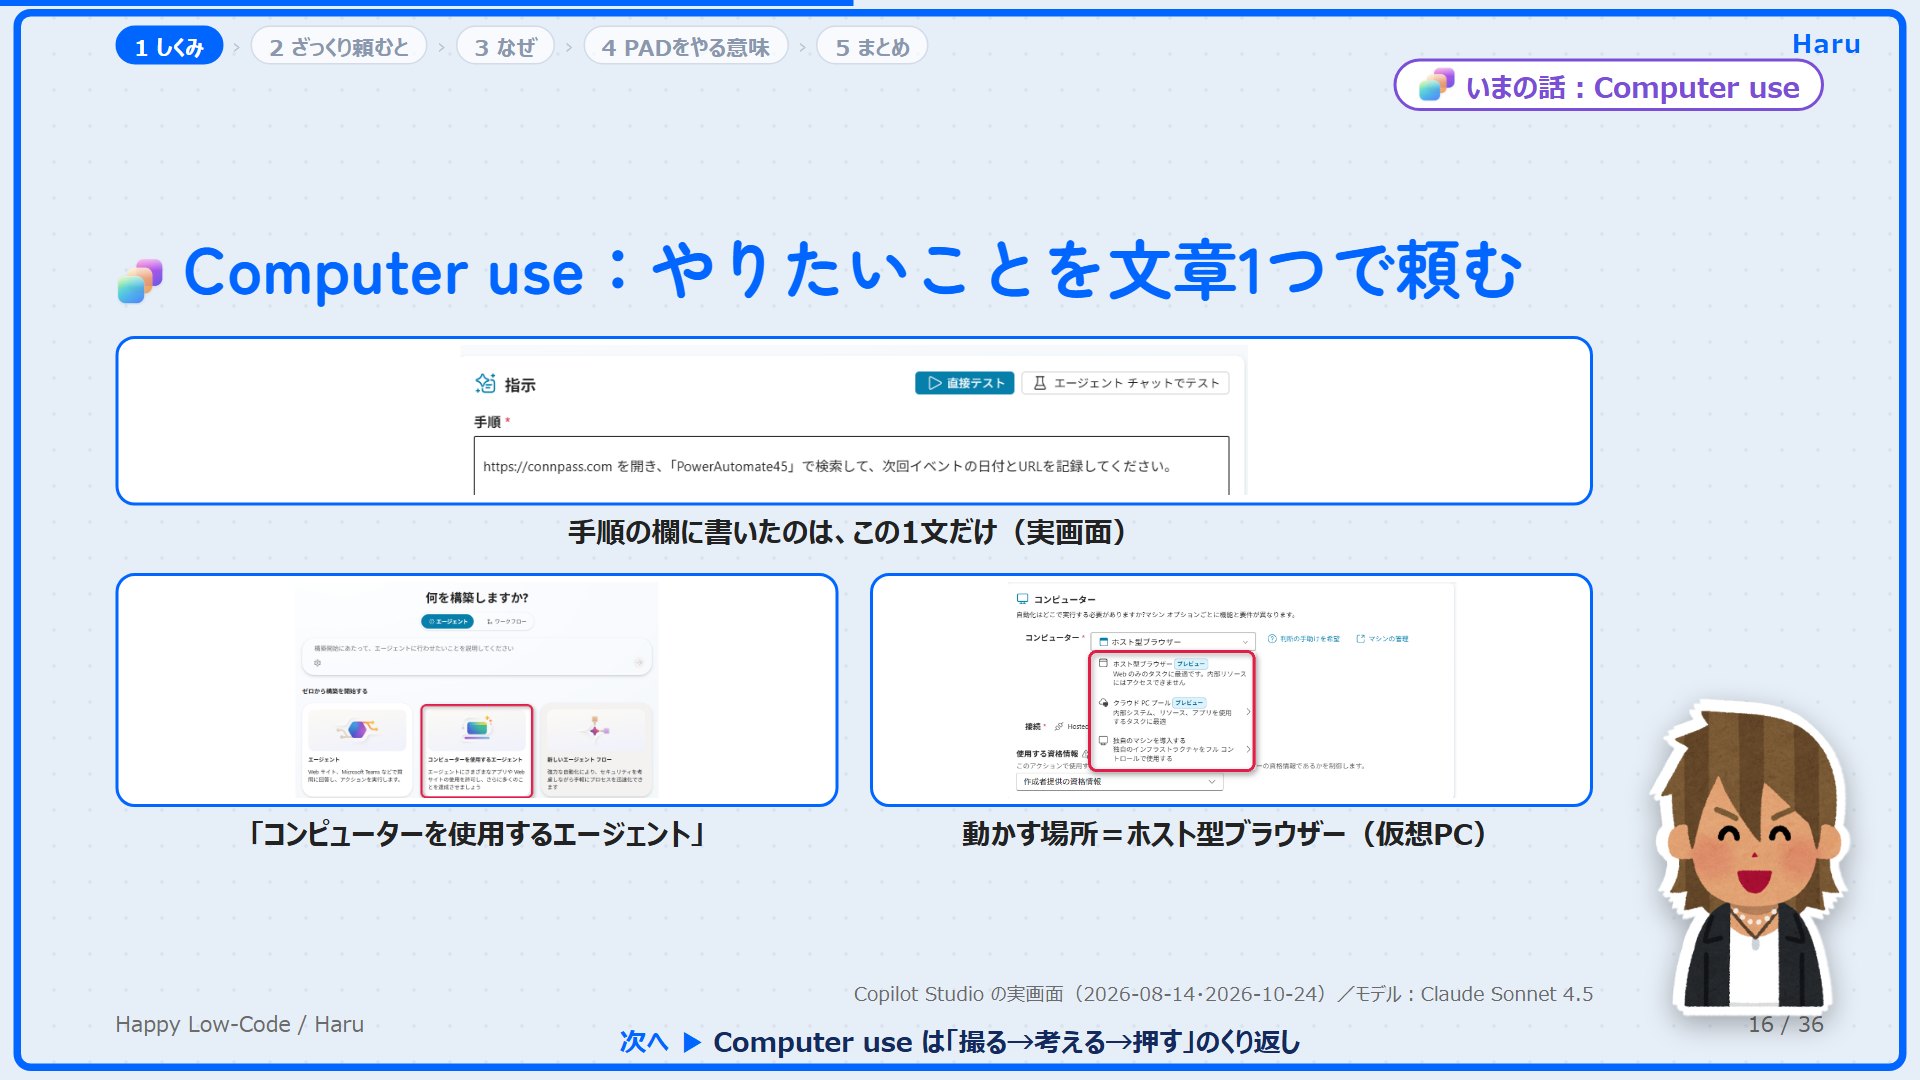The image size is (1920, 1080).
Task: Click the question-mark help icon link
Action: [x=1303, y=638]
